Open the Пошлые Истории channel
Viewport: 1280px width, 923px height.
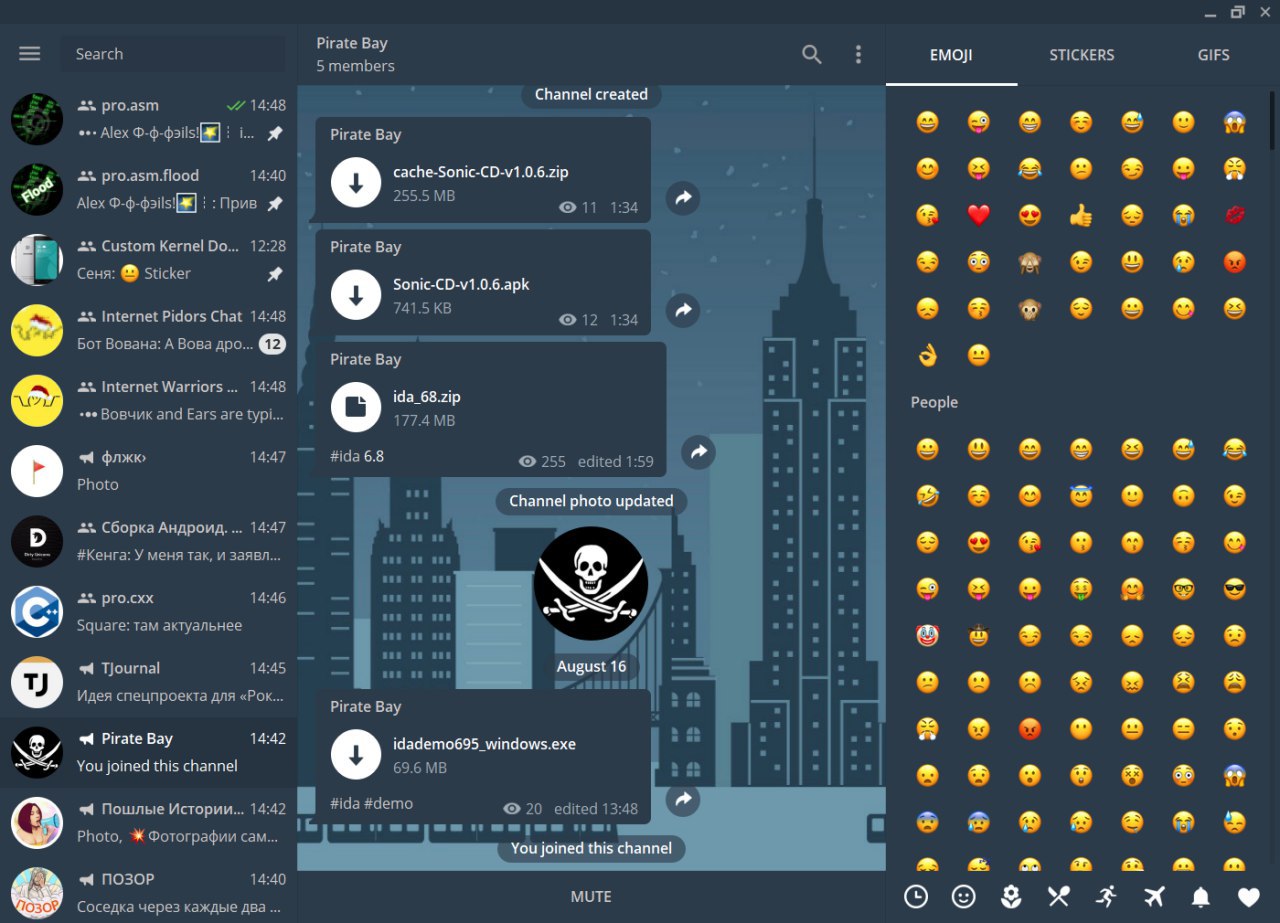point(149,822)
